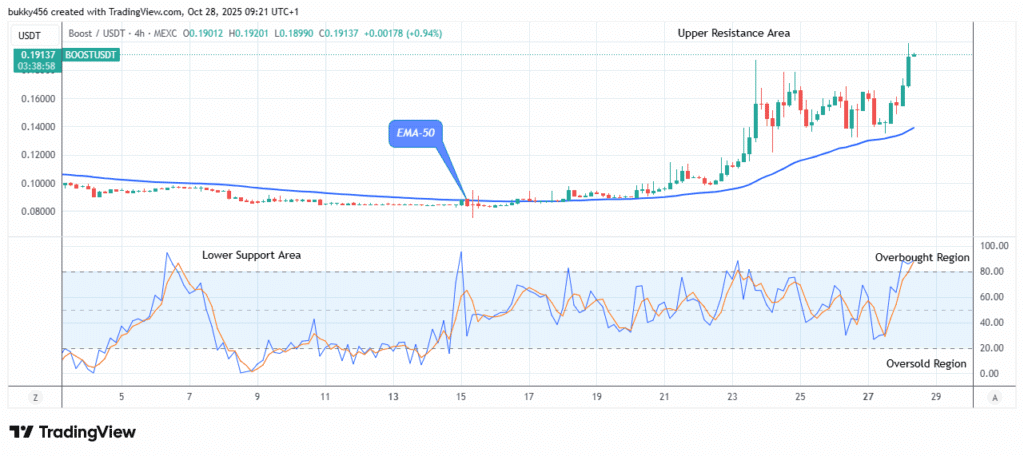Click the Lower Support Area text
This screenshot has height=456, width=1024.
point(251,255)
